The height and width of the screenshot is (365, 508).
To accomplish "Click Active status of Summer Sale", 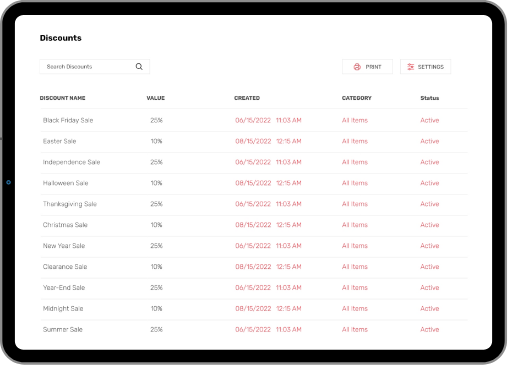I will tap(430, 330).
